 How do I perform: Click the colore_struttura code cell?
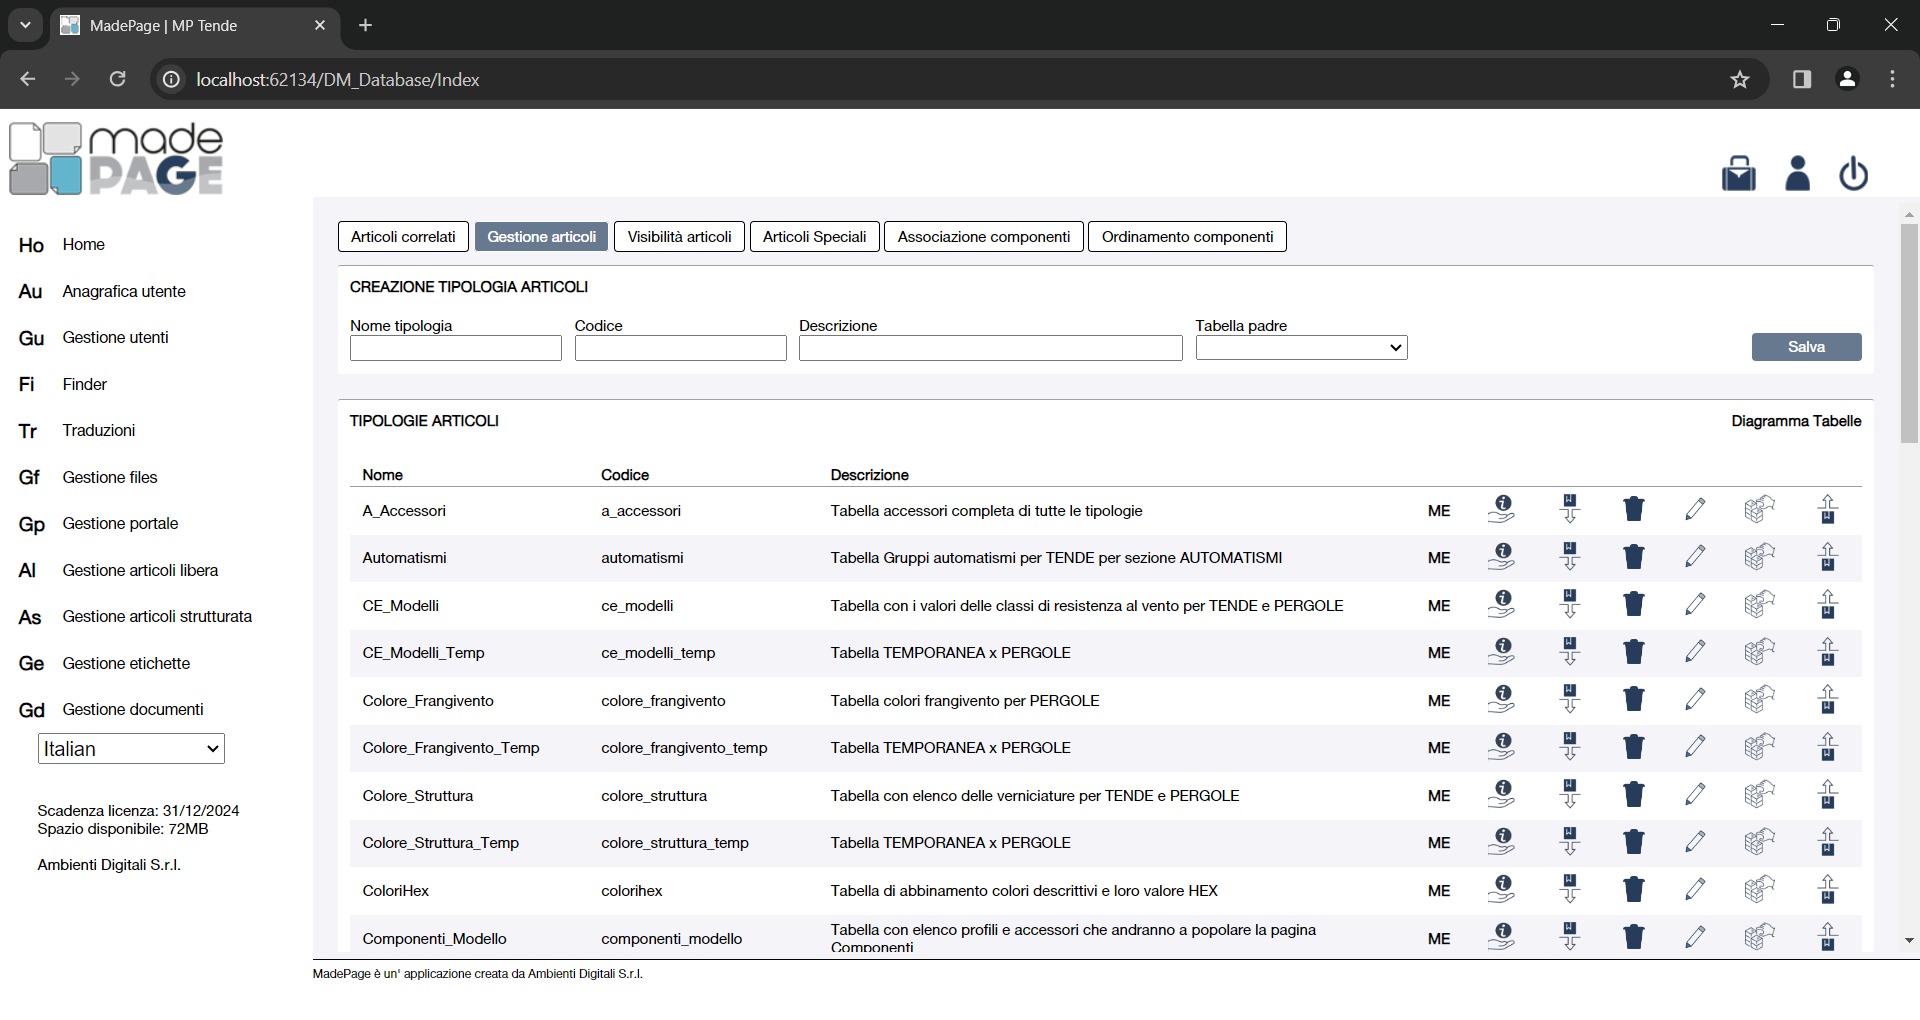click(x=654, y=796)
